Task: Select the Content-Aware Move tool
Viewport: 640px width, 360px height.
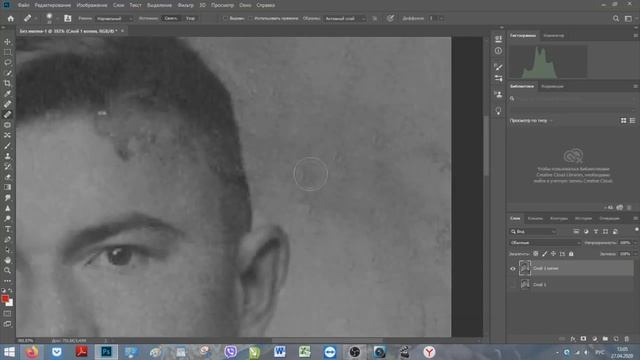Action: point(7,135)
